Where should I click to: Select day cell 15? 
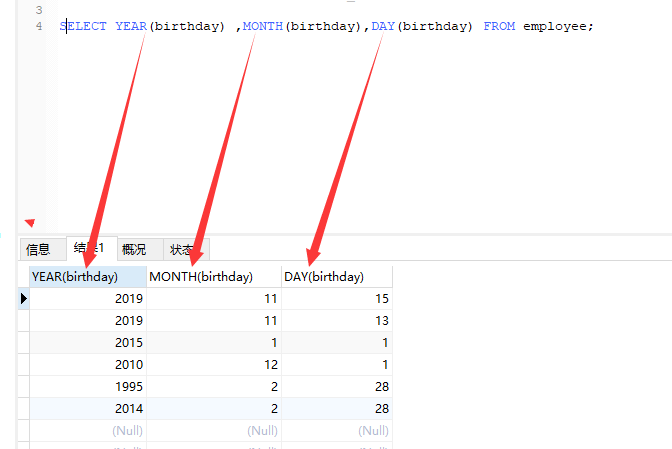click(337, 299)
